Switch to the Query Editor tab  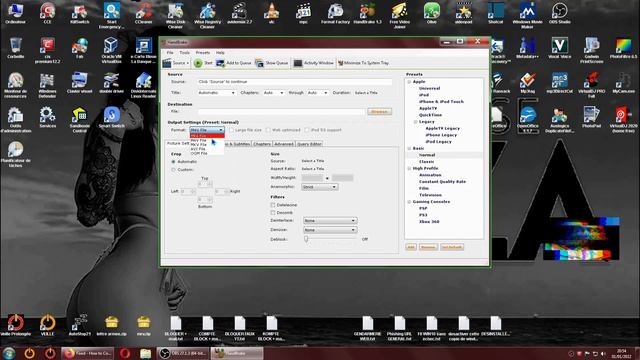tap(309, 144)
